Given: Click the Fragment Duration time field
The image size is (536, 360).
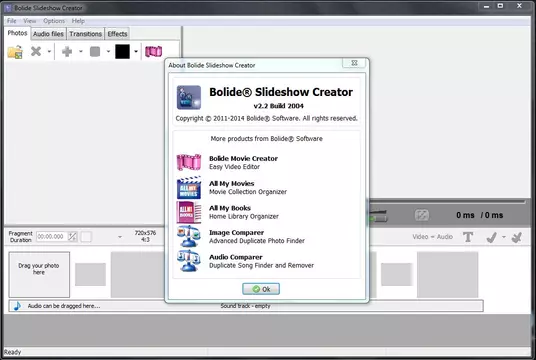Looking at the screenshot, I should tap(51, 237).
